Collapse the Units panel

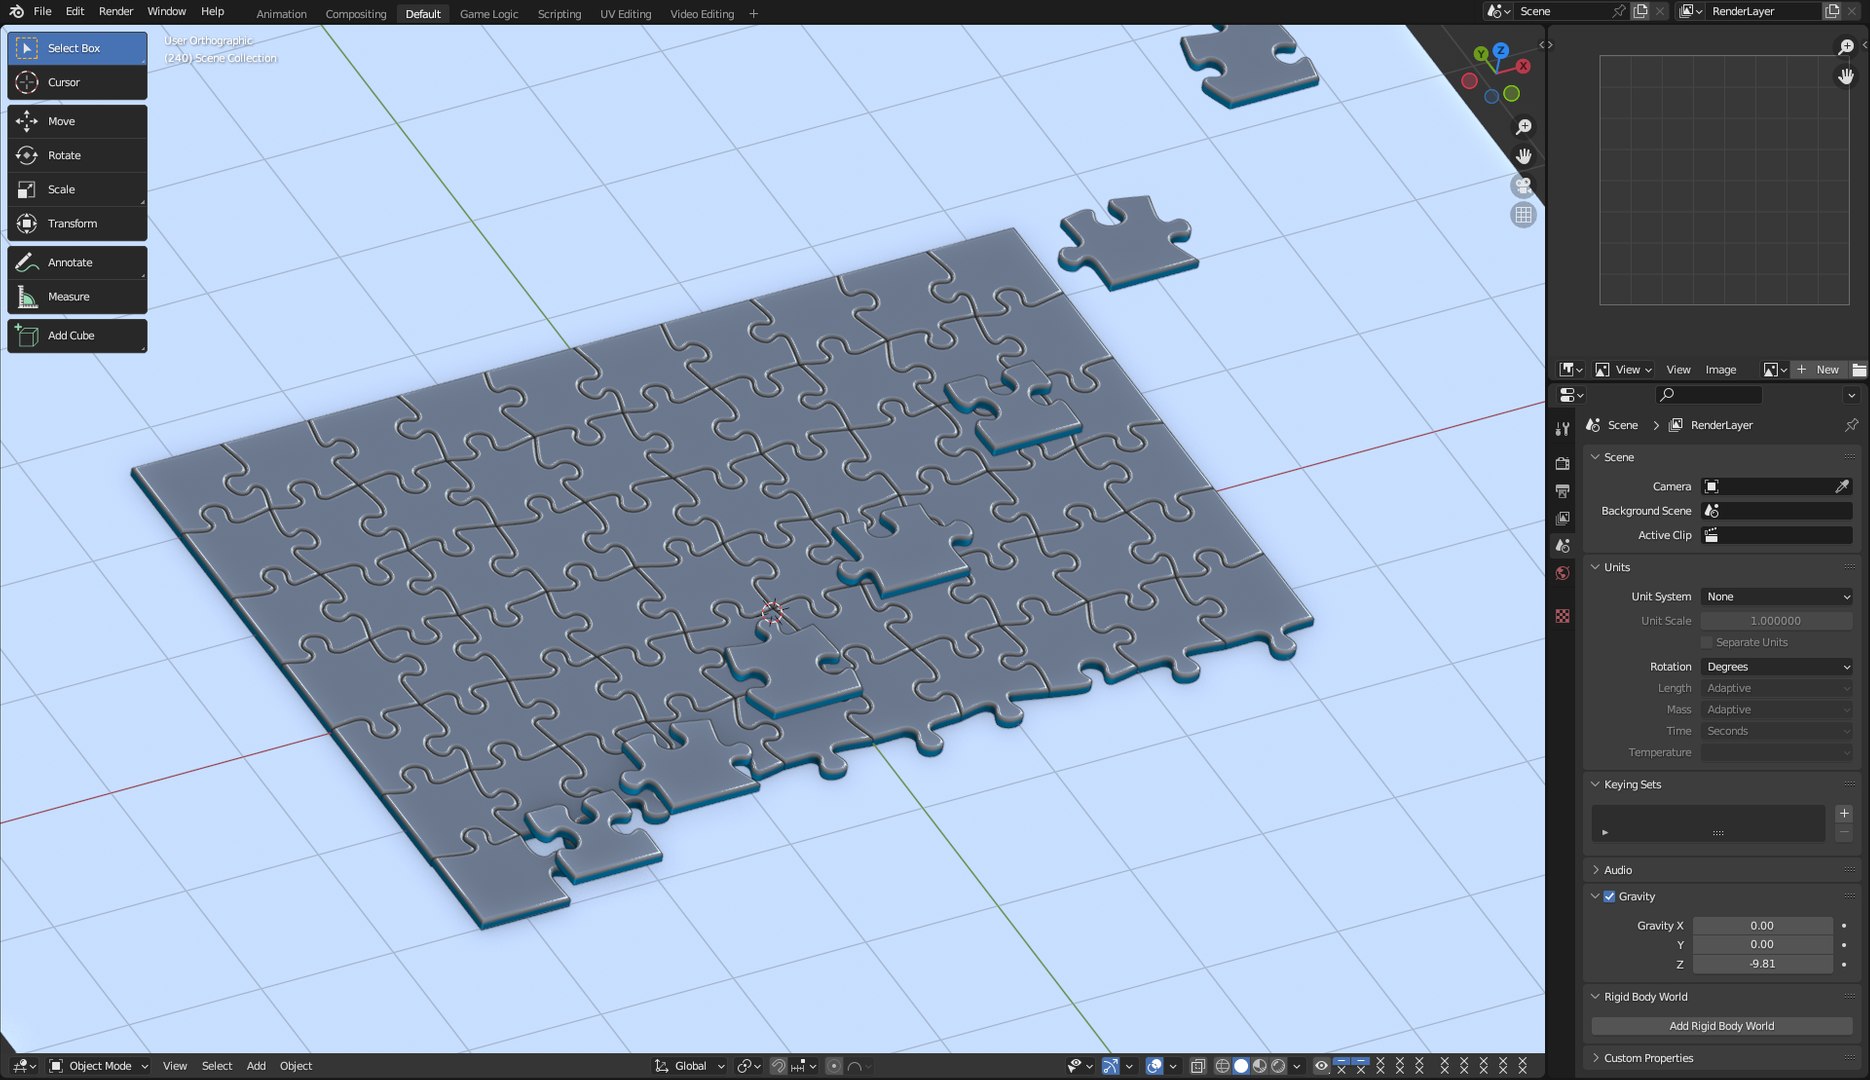tap(1617, 567)
